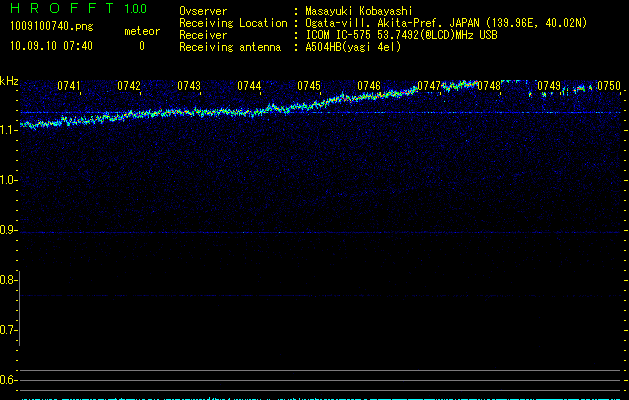Click the 0744 time marker
The image size is (629, 400).
(x=249, y=86)
